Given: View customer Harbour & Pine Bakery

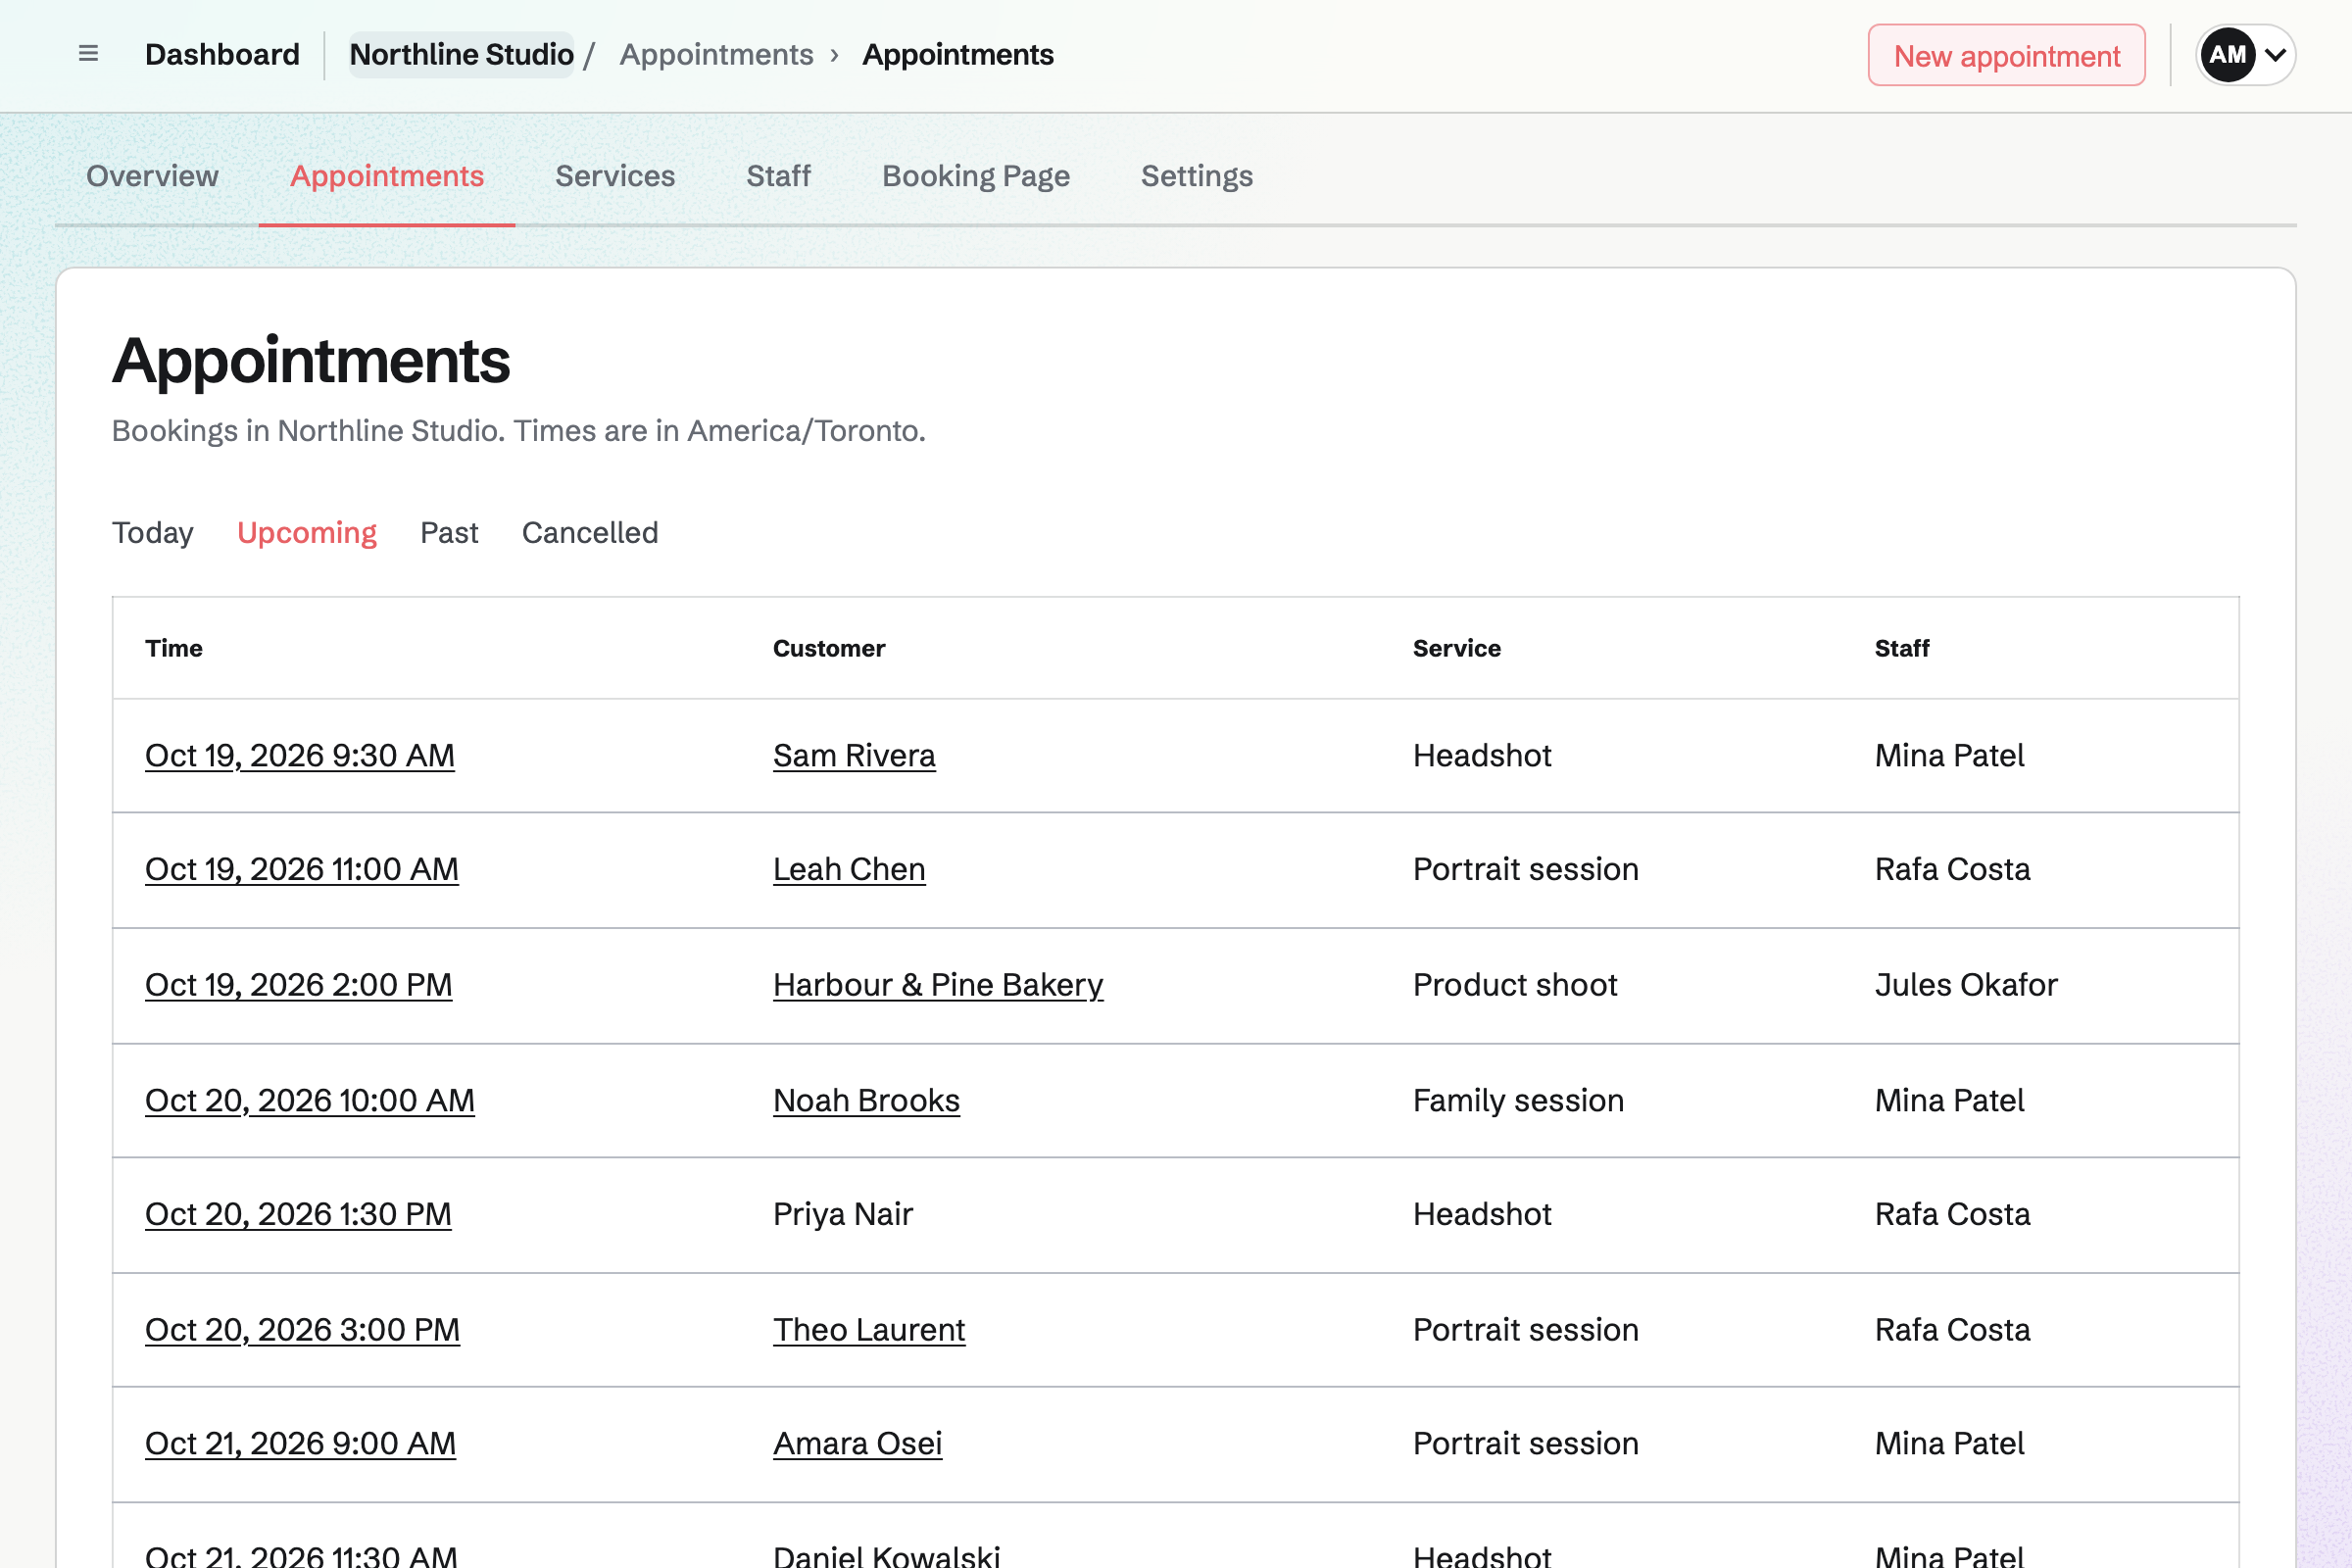Looking at the screenshot, I should 938,985.
